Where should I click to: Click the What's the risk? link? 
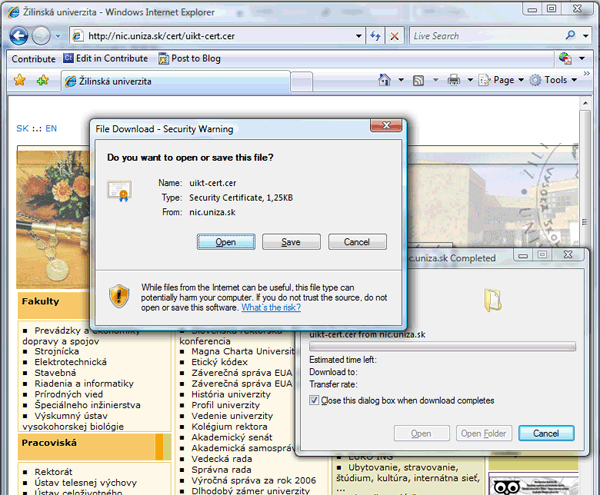click(271, 308)
